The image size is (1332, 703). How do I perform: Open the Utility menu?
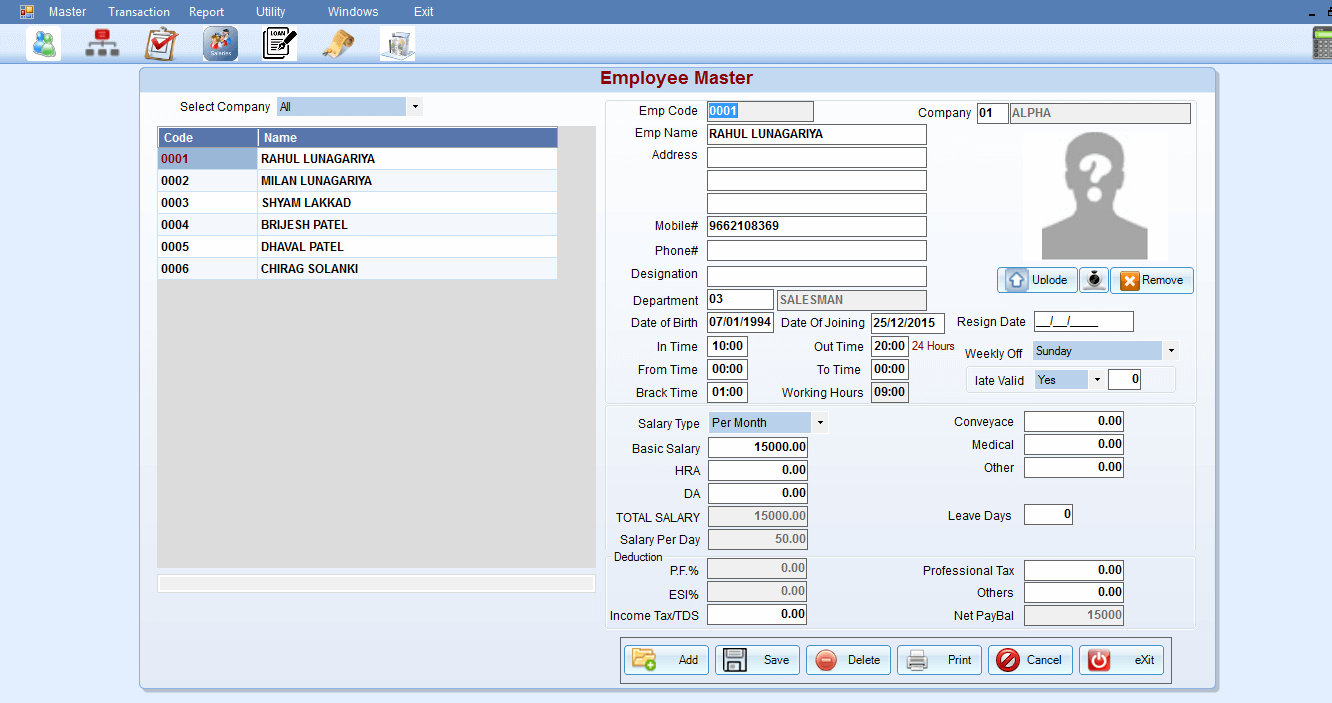click(270, 12)
